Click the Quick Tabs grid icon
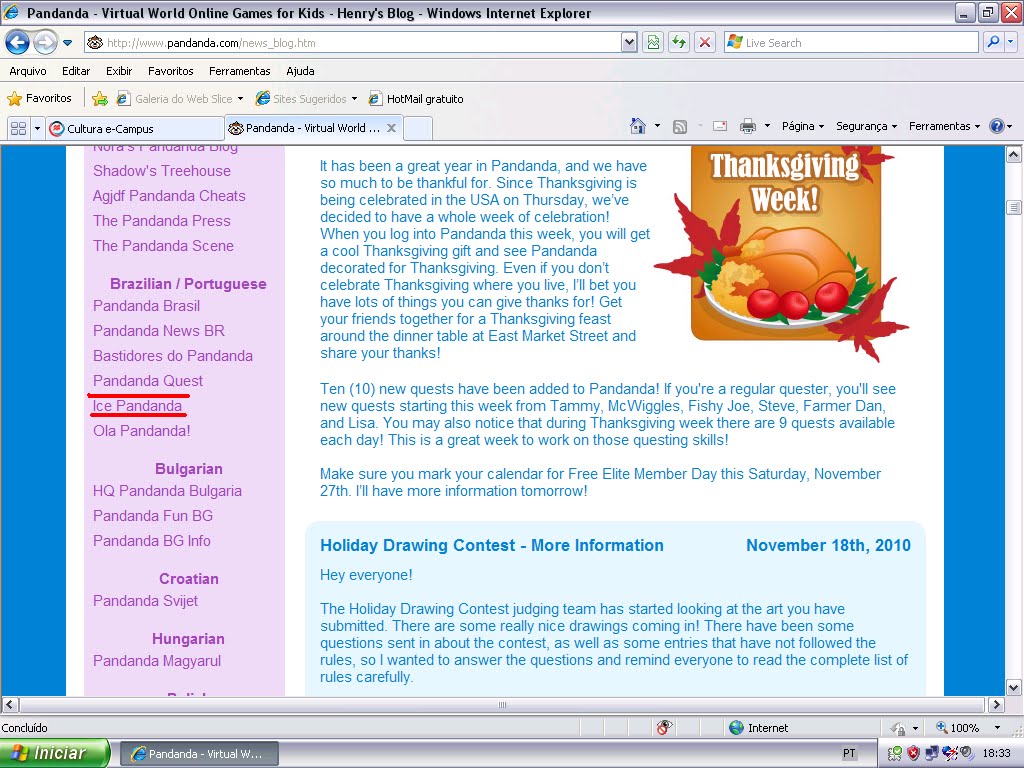The image size is (1024, 768). tap(18, 129)
